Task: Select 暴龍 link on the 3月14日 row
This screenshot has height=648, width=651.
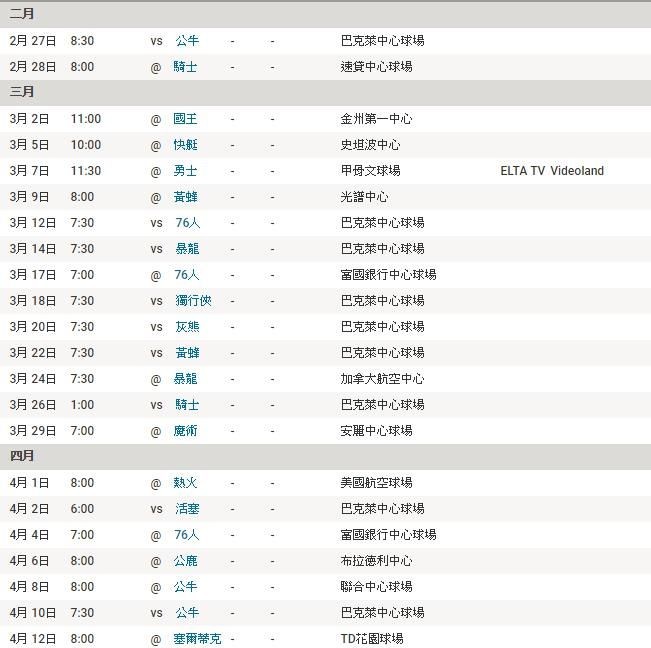Action: pos(186,249)
